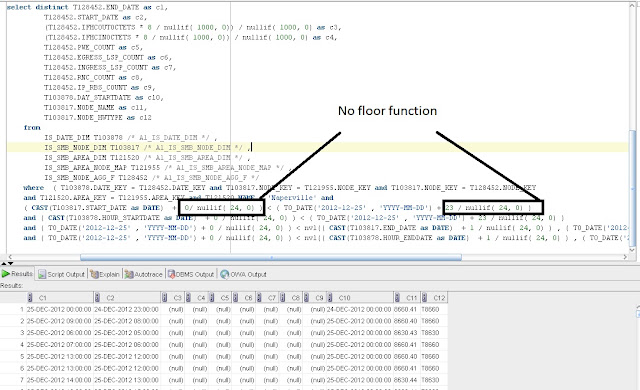This screenshot has height=390, width=640.
Task: Place cursor on 'T103817.NODE_HWTYPE as c12' line
Action: pyautogui.click(x=98, y=117)
